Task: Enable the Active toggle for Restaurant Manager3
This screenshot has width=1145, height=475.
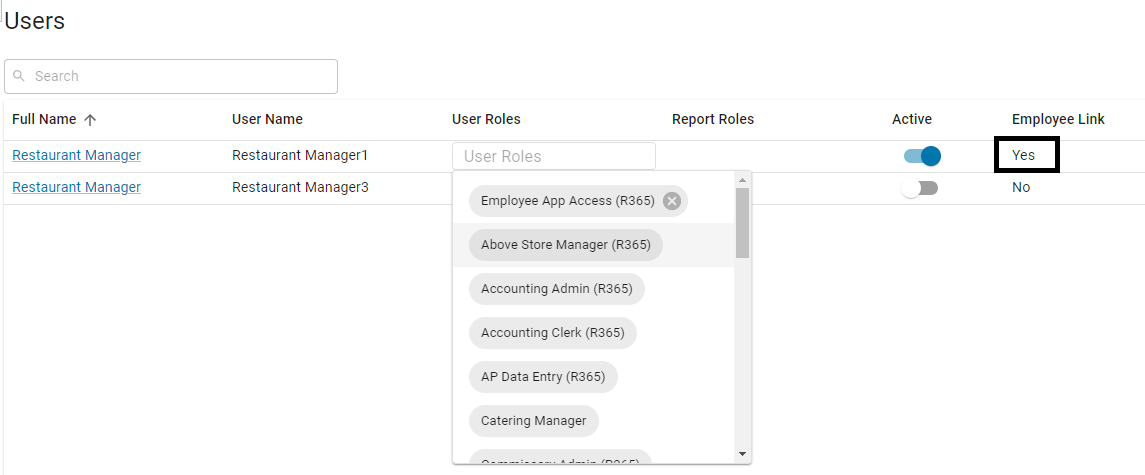Action: coord(920,188)
